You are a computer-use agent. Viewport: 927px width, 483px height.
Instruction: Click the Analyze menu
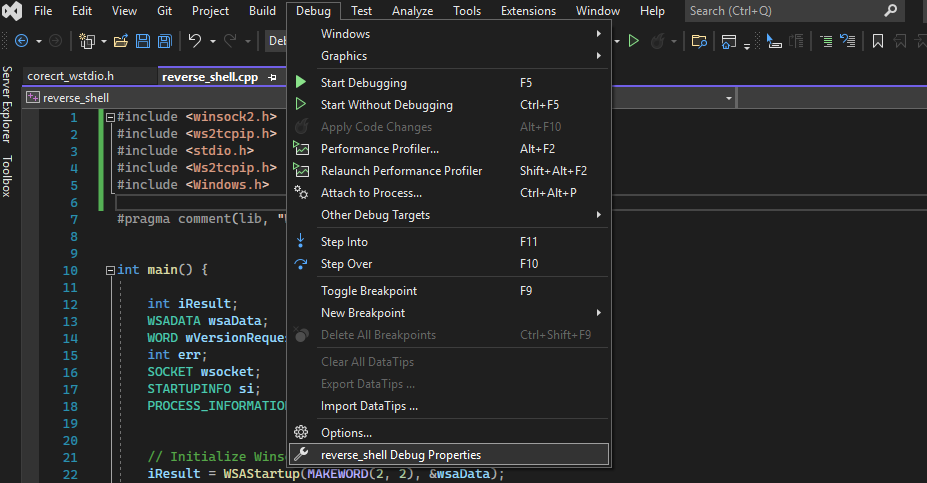(412, 11)
